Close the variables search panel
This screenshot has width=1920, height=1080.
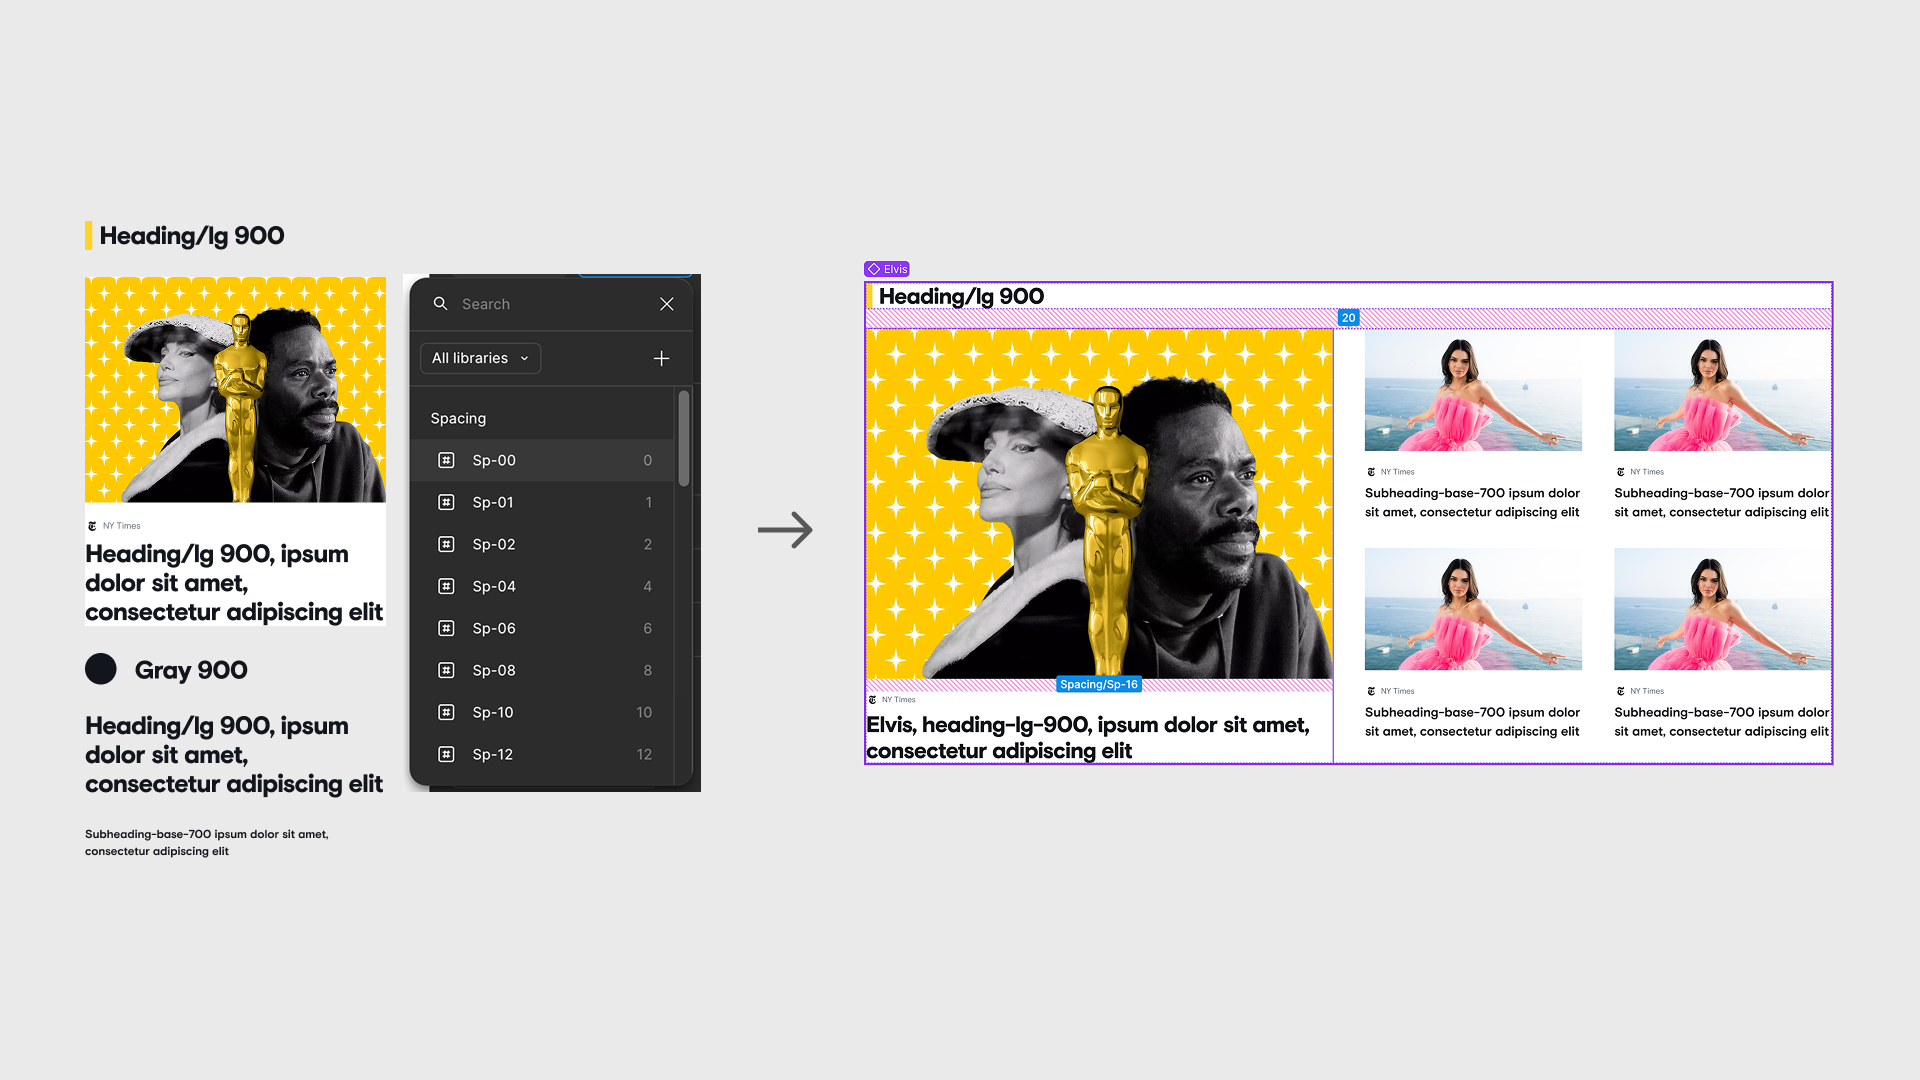click(x=667, y=304)
